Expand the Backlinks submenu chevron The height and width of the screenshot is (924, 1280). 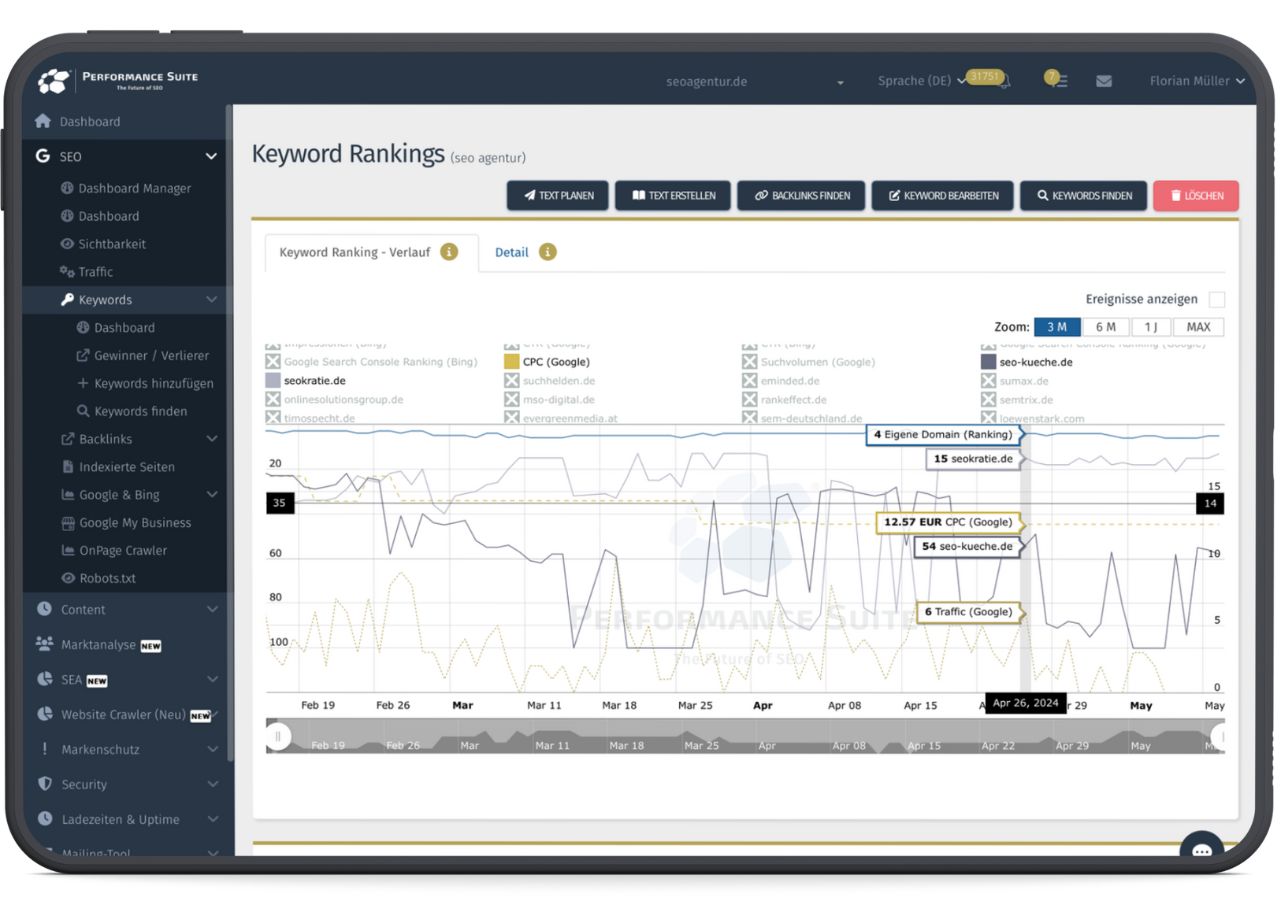click(x=211, y=439)
